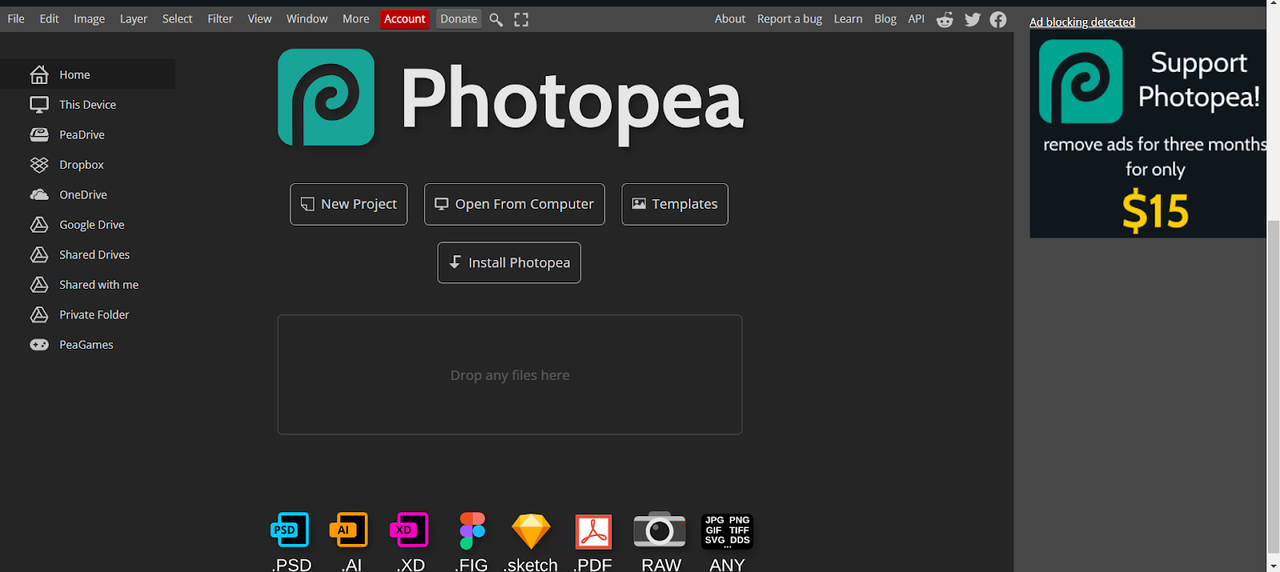Viewport: 1280px width, 572px height.
Task: Open the Reddit icon link
Action: 945,19
